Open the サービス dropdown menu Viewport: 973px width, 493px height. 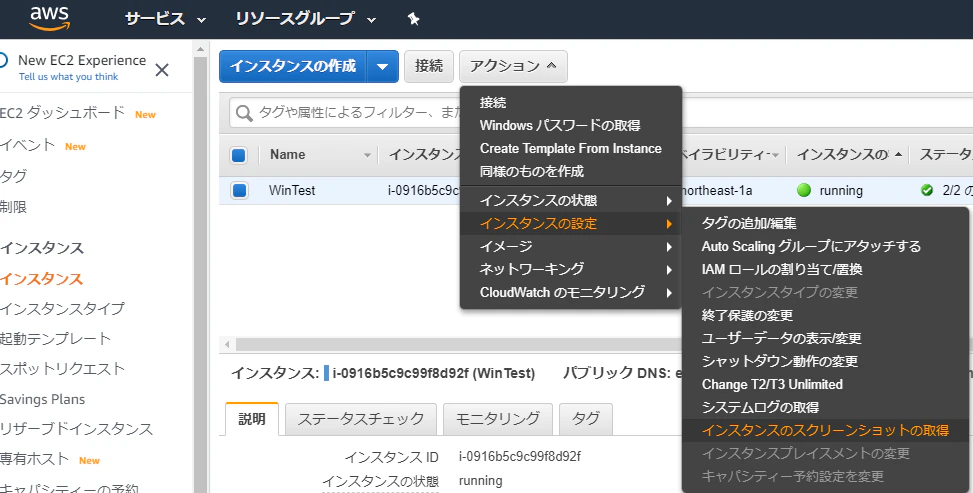(165, 19)
